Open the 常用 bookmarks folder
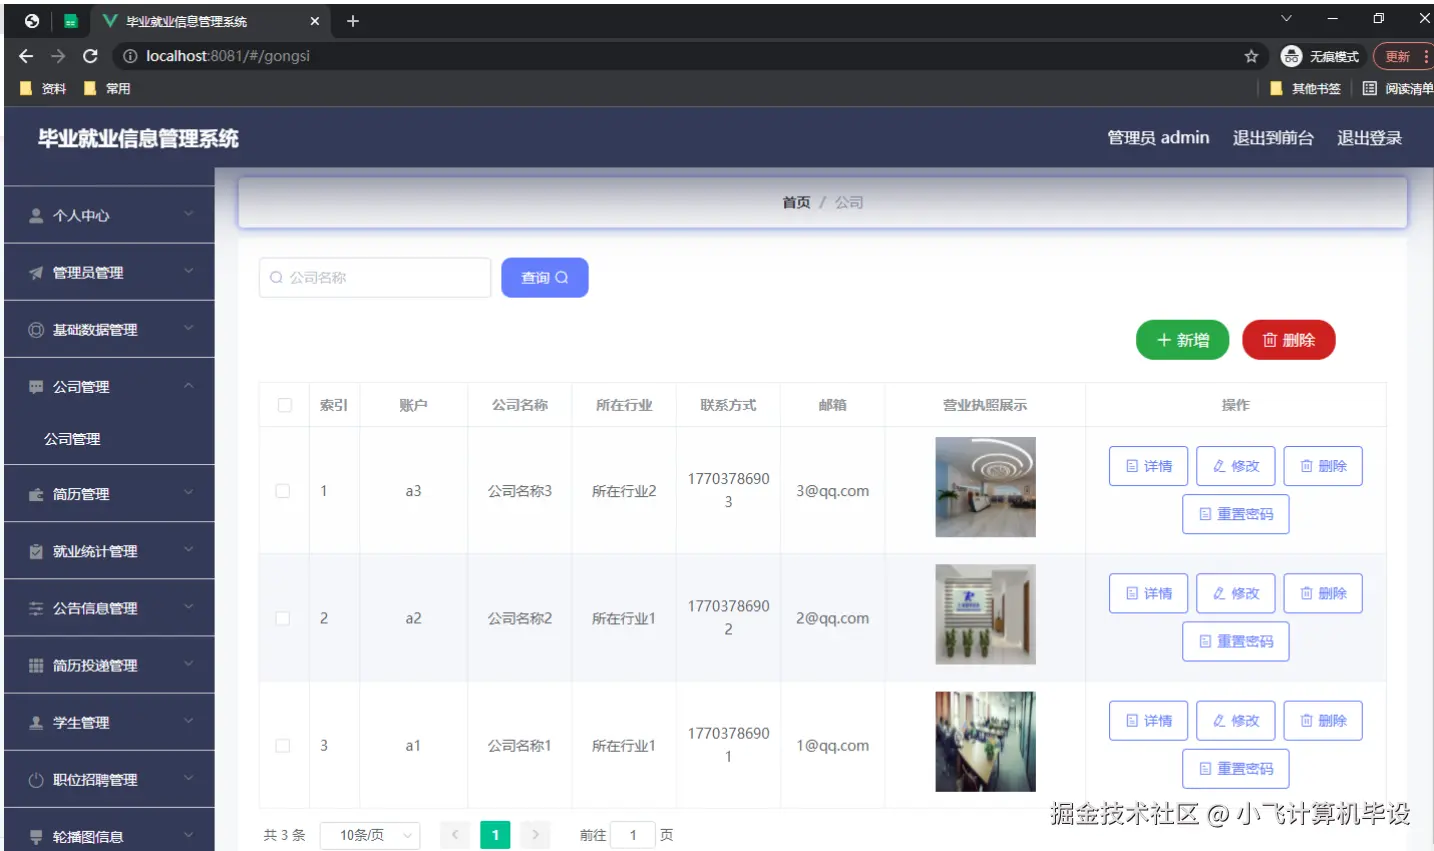 click(x=107, y=88)
